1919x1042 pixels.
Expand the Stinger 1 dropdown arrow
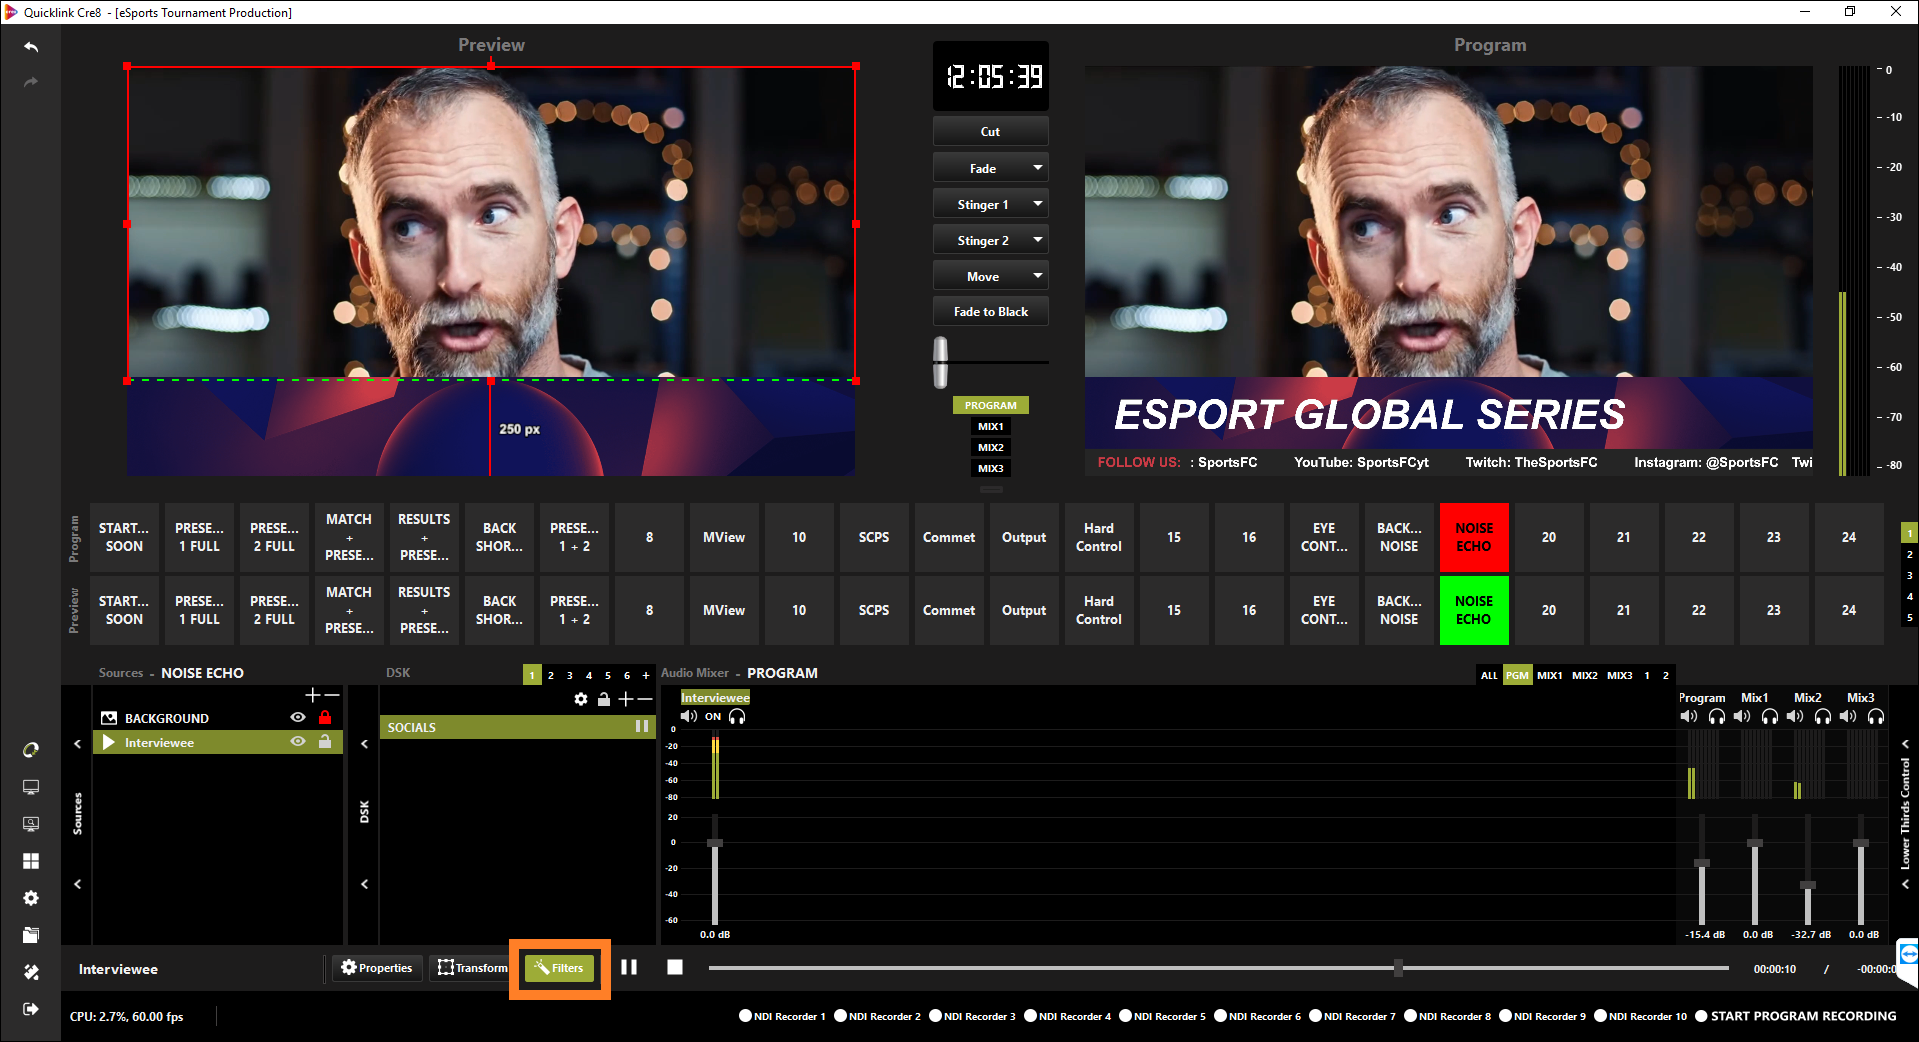click(1037, 204)
